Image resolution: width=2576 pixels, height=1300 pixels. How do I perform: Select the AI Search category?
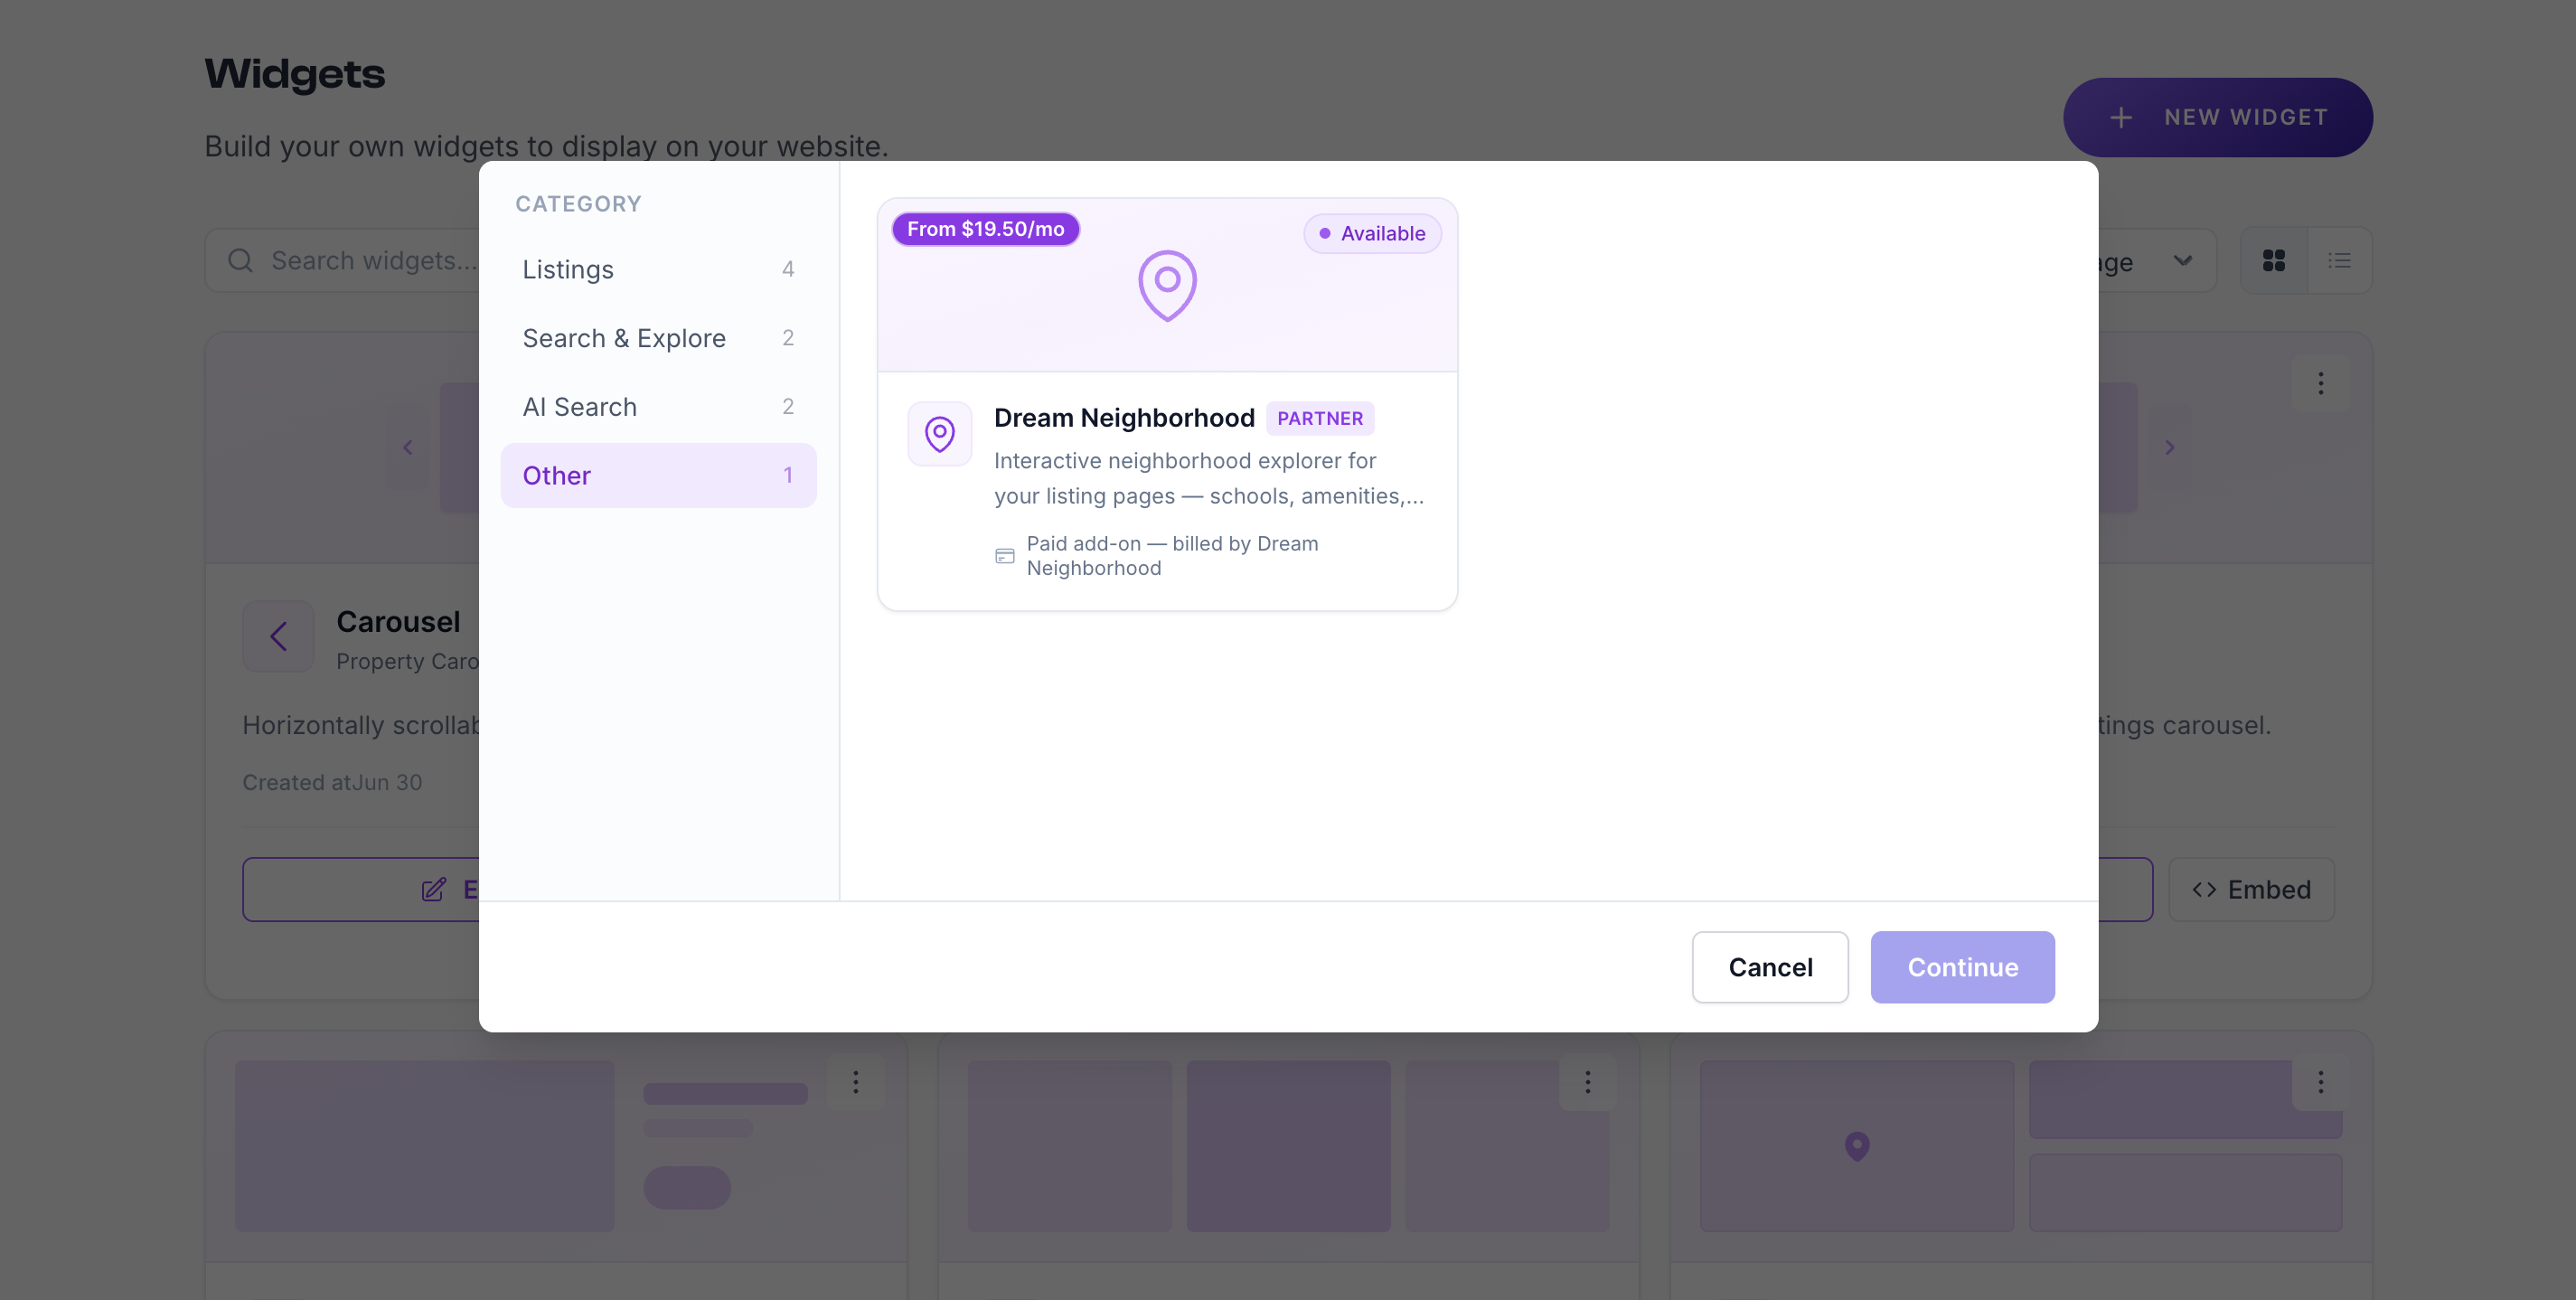(x=658, y=407)
